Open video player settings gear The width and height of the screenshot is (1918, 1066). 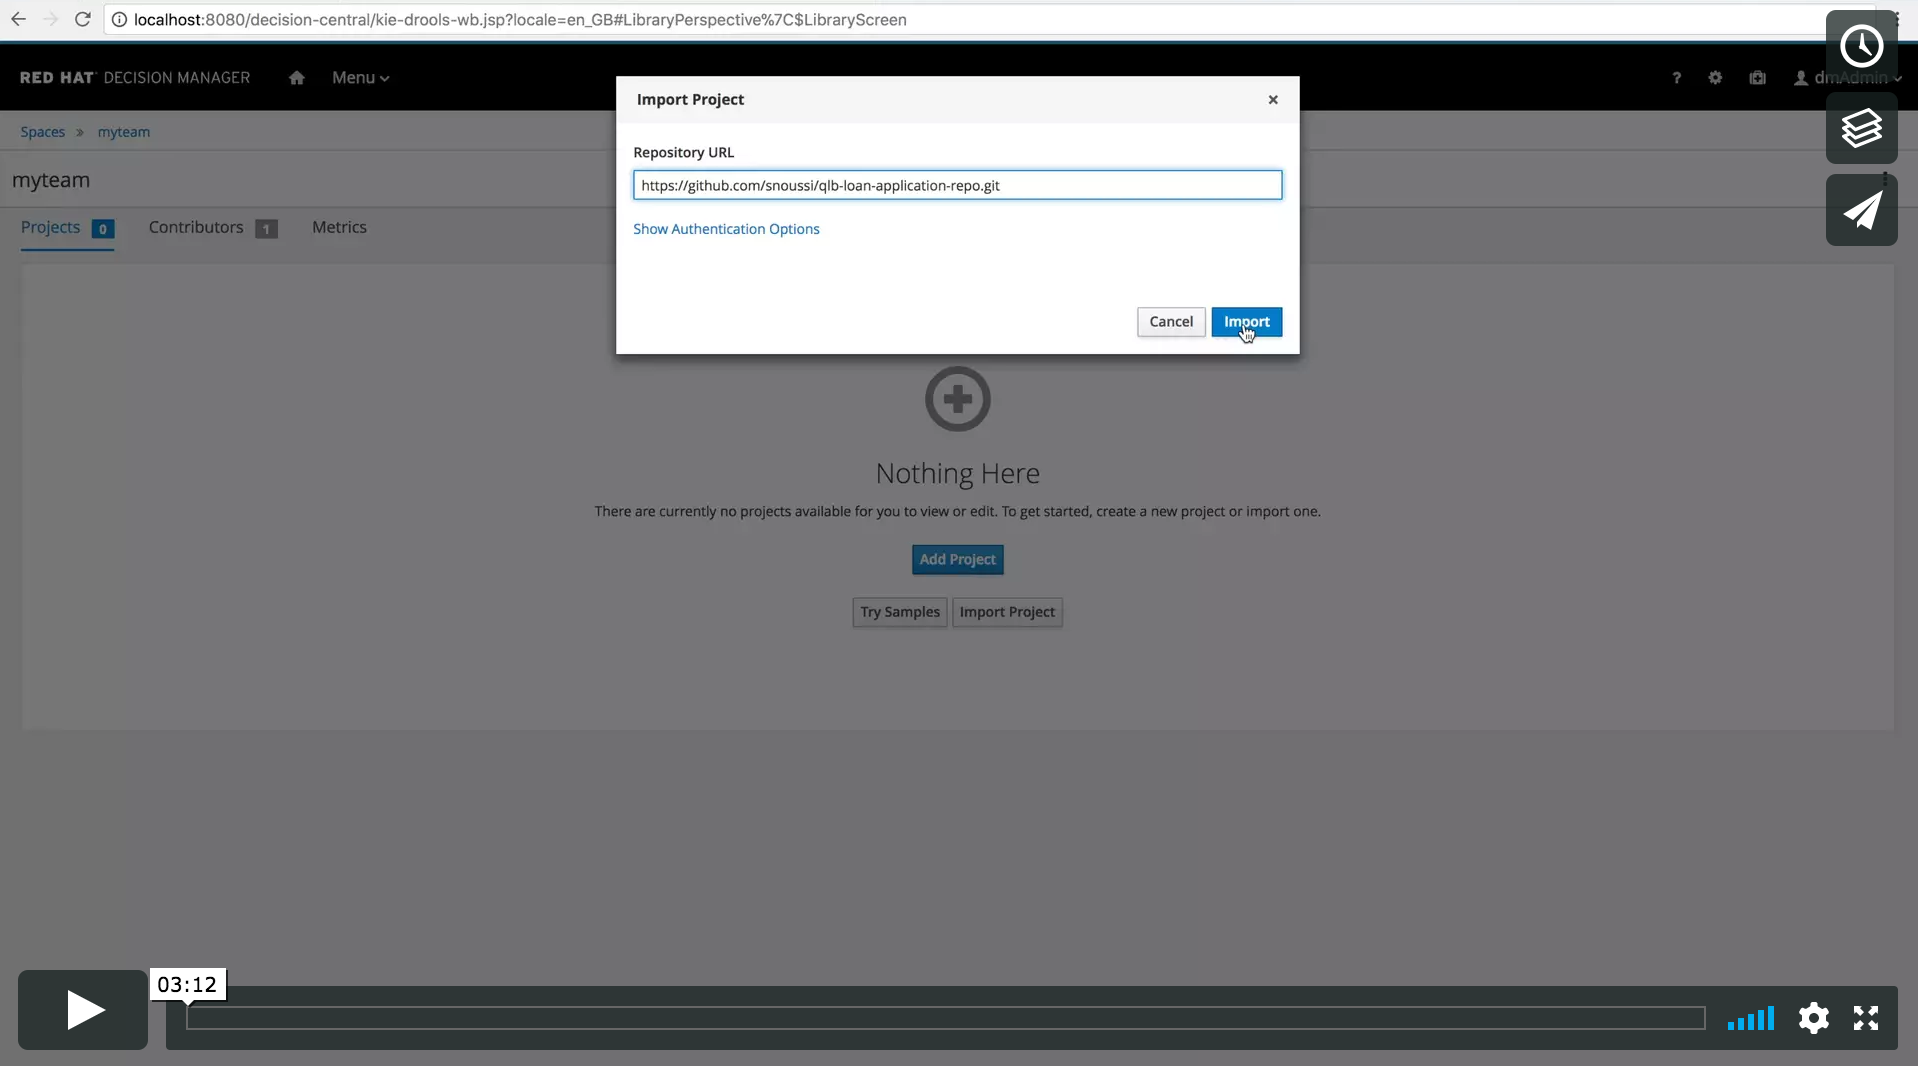[x=1813, y=1018]
